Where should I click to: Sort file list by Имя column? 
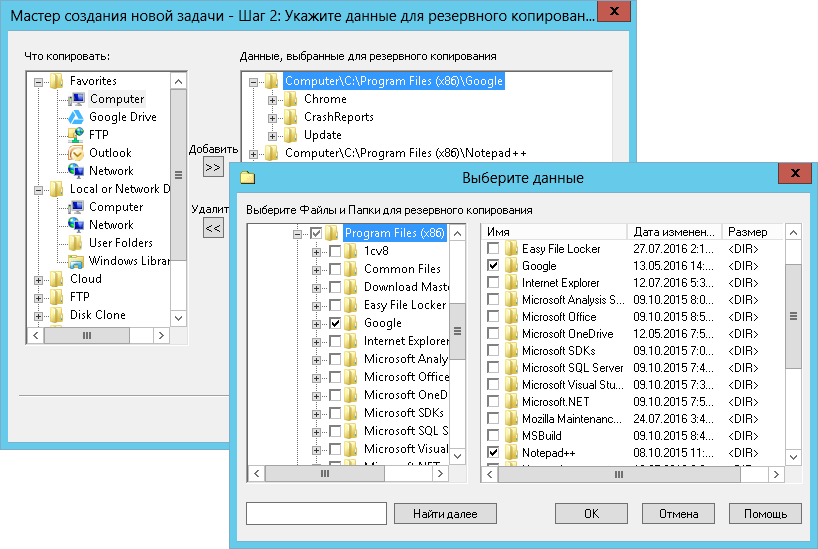point(554,232)
